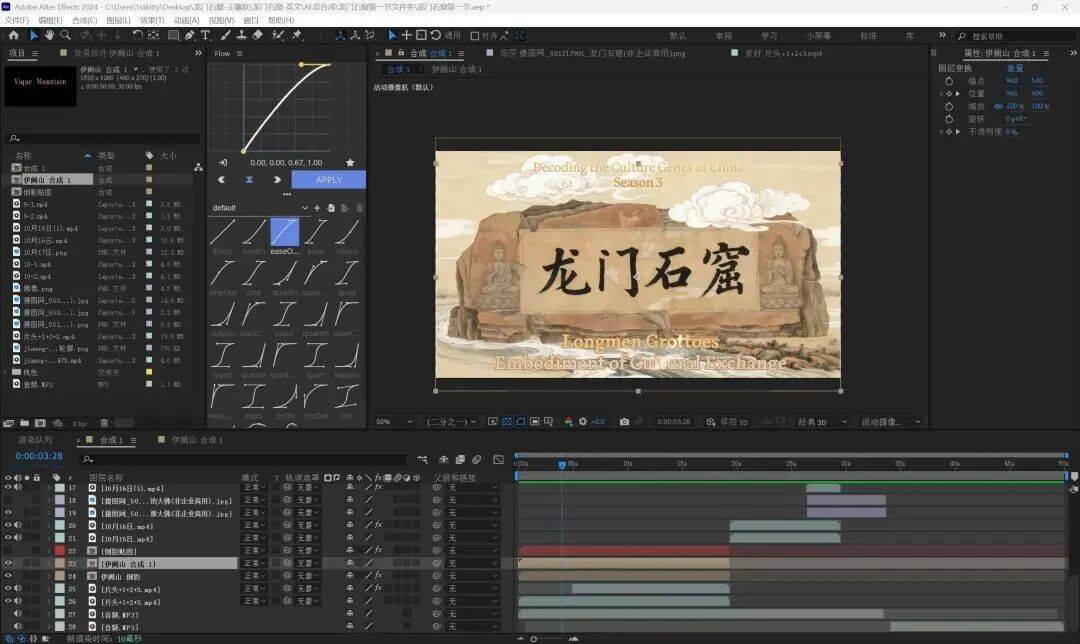Pick the Type (T) tool
The height and width of the screenshot is (644, 1080).
pos(206,35)
